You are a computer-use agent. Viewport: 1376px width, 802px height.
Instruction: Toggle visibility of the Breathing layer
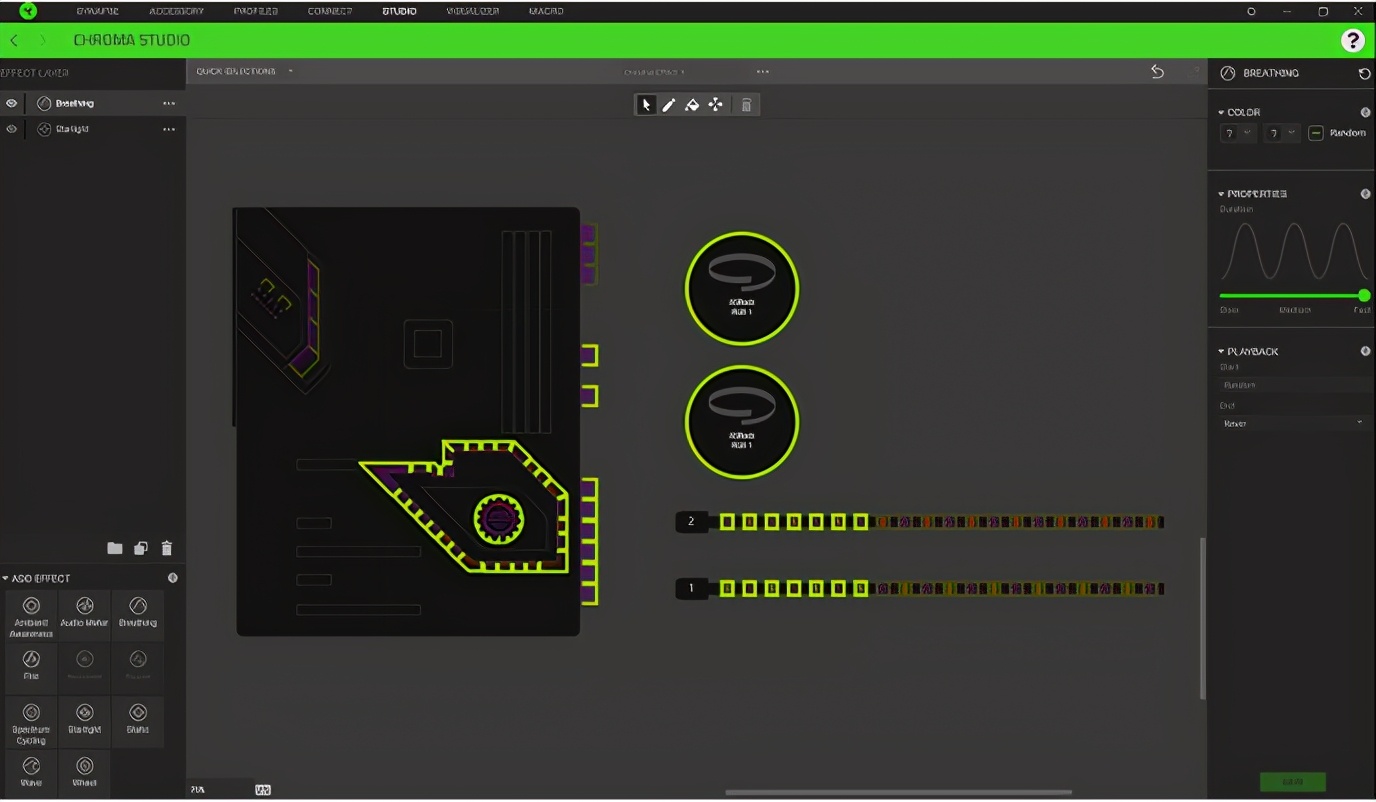click(x=11, y=103)
